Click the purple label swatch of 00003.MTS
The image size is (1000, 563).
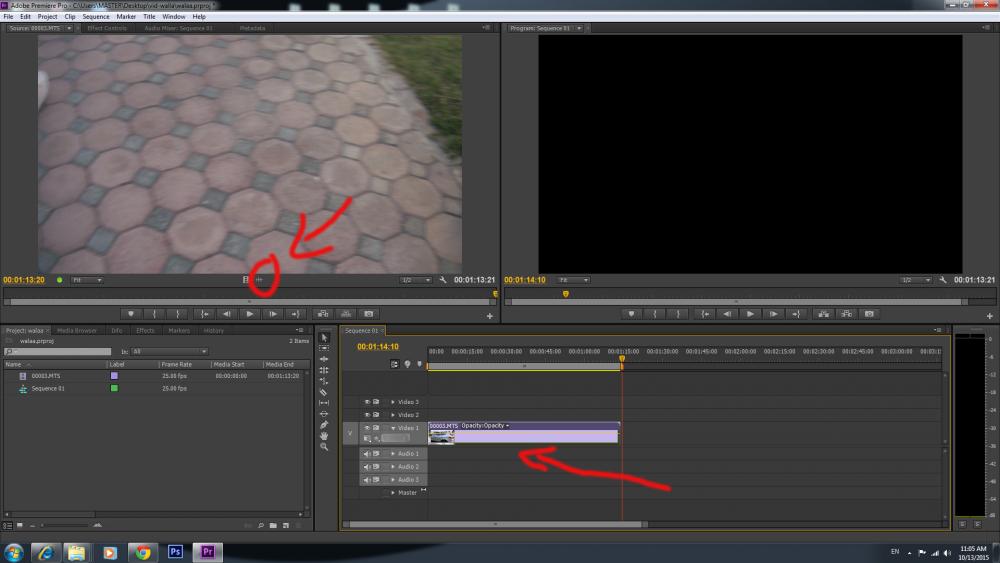click(x=114, y=376)
